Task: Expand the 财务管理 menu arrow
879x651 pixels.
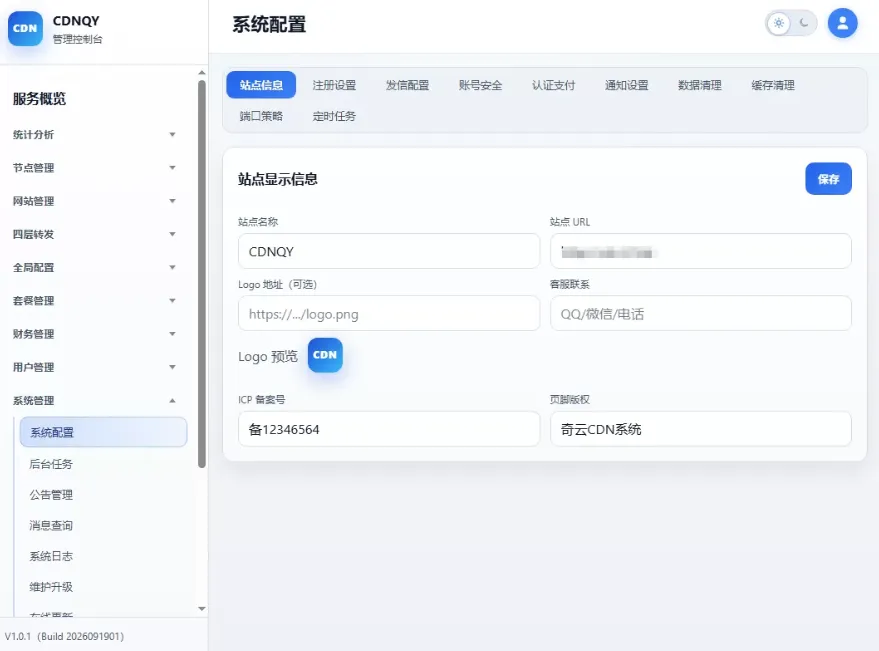Action: click(173, 334)
